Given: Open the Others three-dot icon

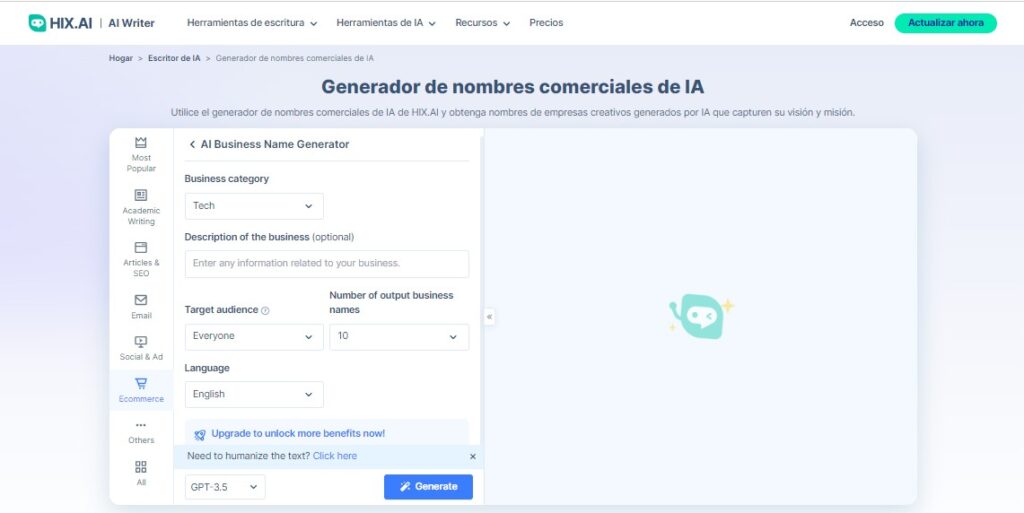Looking at the screenshot, I should coord(141,425).
